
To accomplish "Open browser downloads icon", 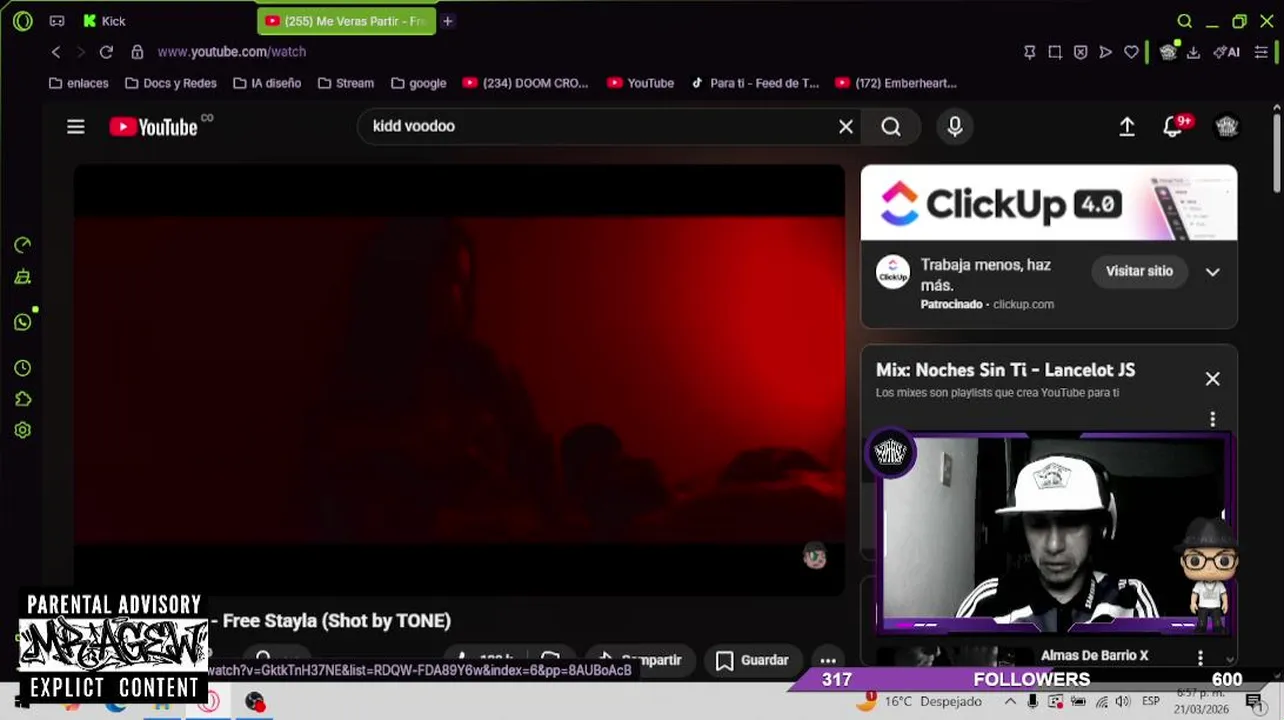I will click(x=1193, y=52).
